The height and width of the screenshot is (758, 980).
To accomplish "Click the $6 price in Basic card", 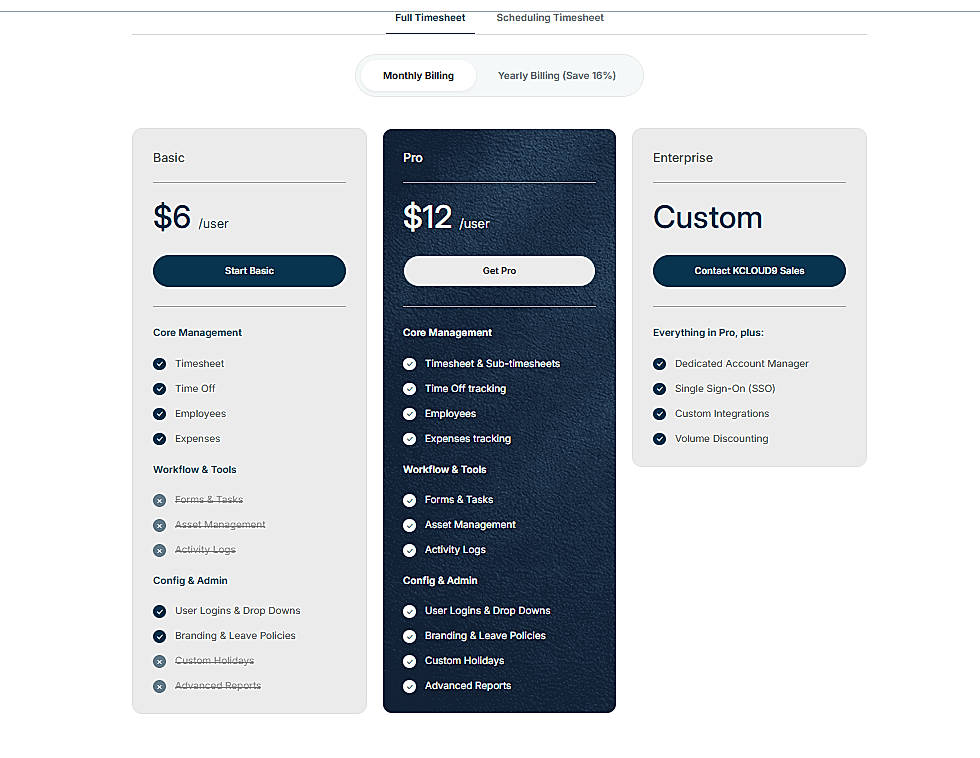I will tap(172, 217).
